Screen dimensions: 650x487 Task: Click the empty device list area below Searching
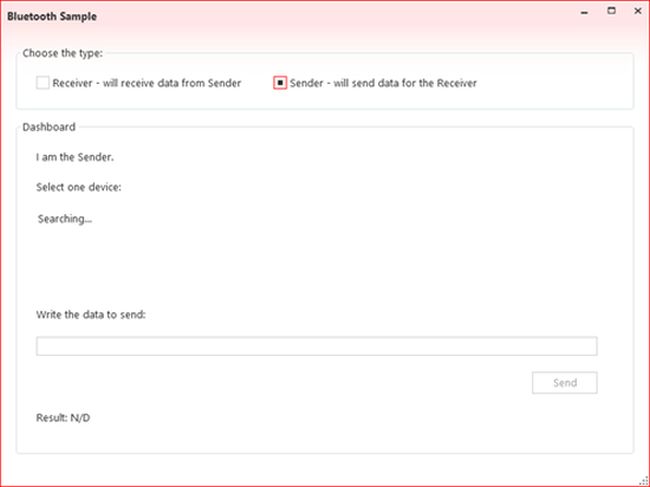[x=300, y=260]
